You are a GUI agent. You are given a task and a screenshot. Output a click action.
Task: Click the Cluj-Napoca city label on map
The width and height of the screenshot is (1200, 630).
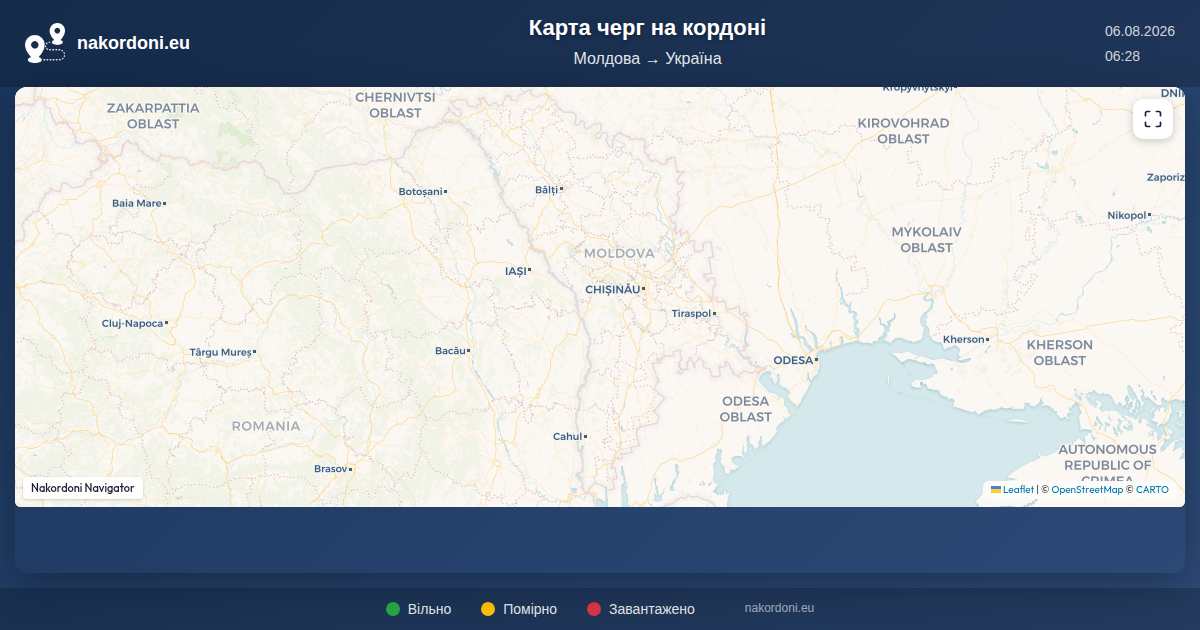(132, 324)
